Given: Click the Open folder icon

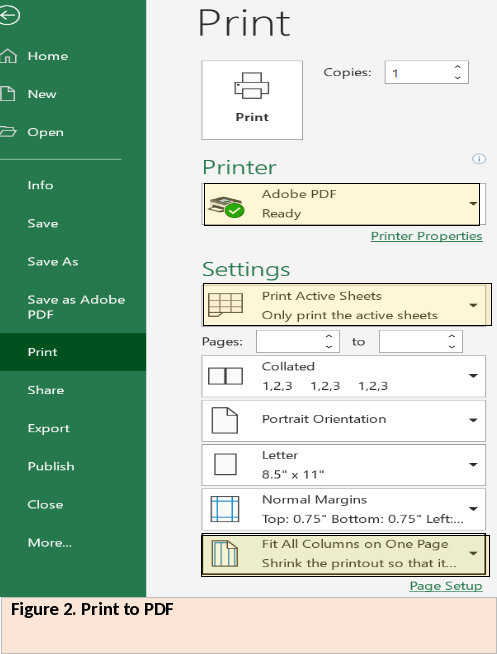Looking at the screenshot, I should click(8, 132).
